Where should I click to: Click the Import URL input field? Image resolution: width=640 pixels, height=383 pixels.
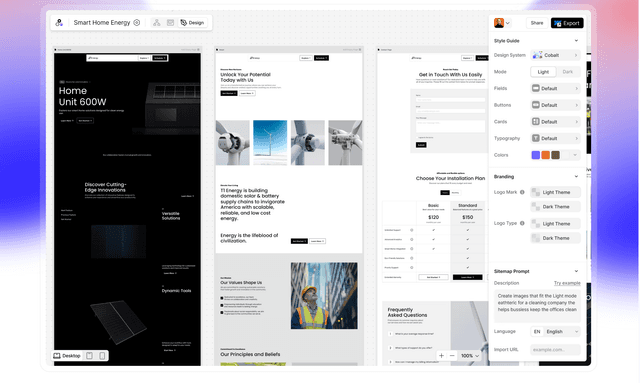pos(555,350)
